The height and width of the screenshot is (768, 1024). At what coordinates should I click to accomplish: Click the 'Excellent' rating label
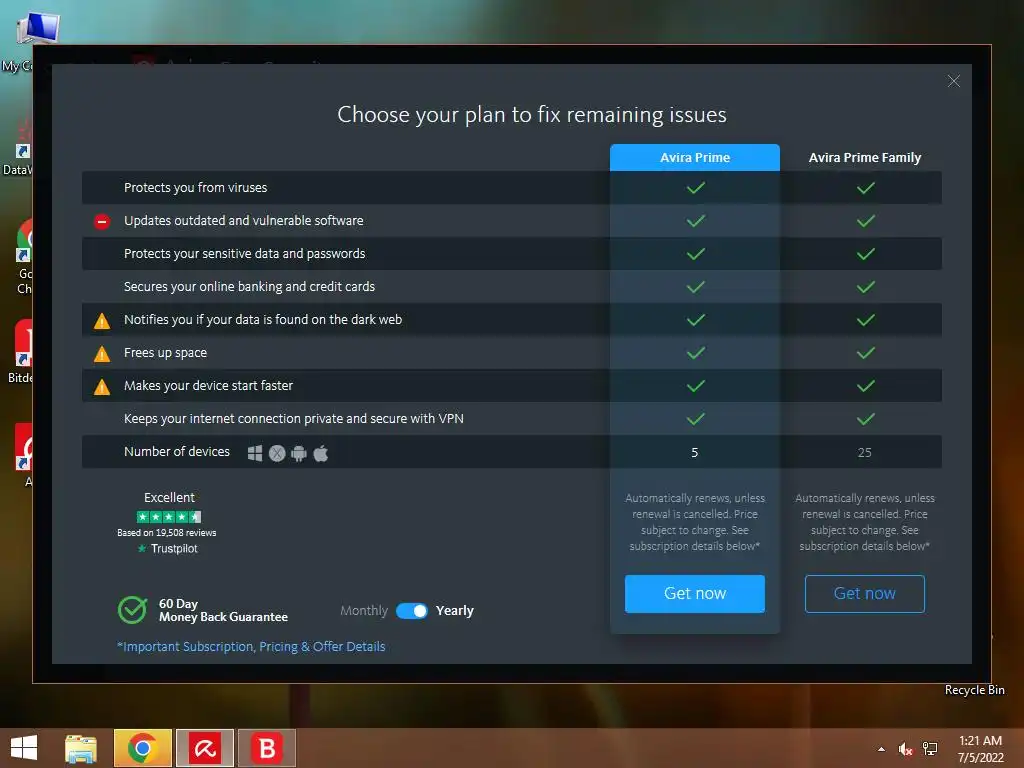coord(169,498)
